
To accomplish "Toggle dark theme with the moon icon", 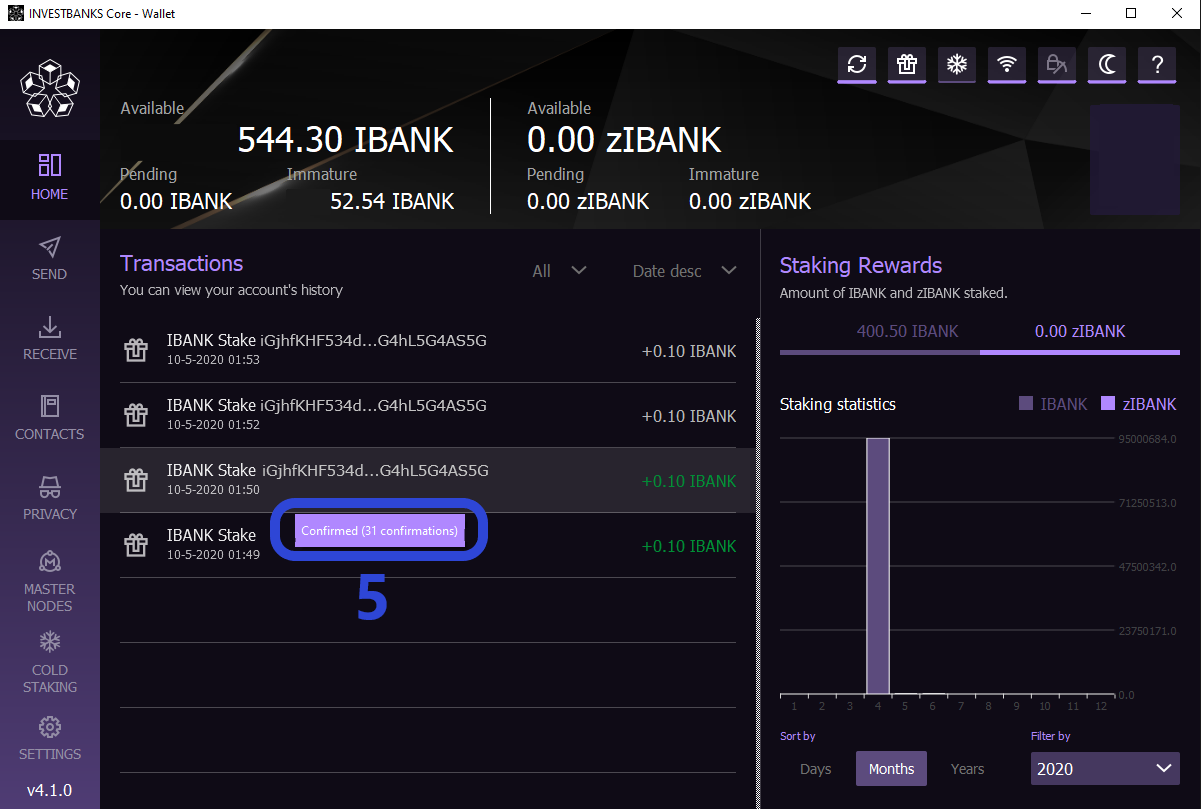I will tap(1107, 65).
